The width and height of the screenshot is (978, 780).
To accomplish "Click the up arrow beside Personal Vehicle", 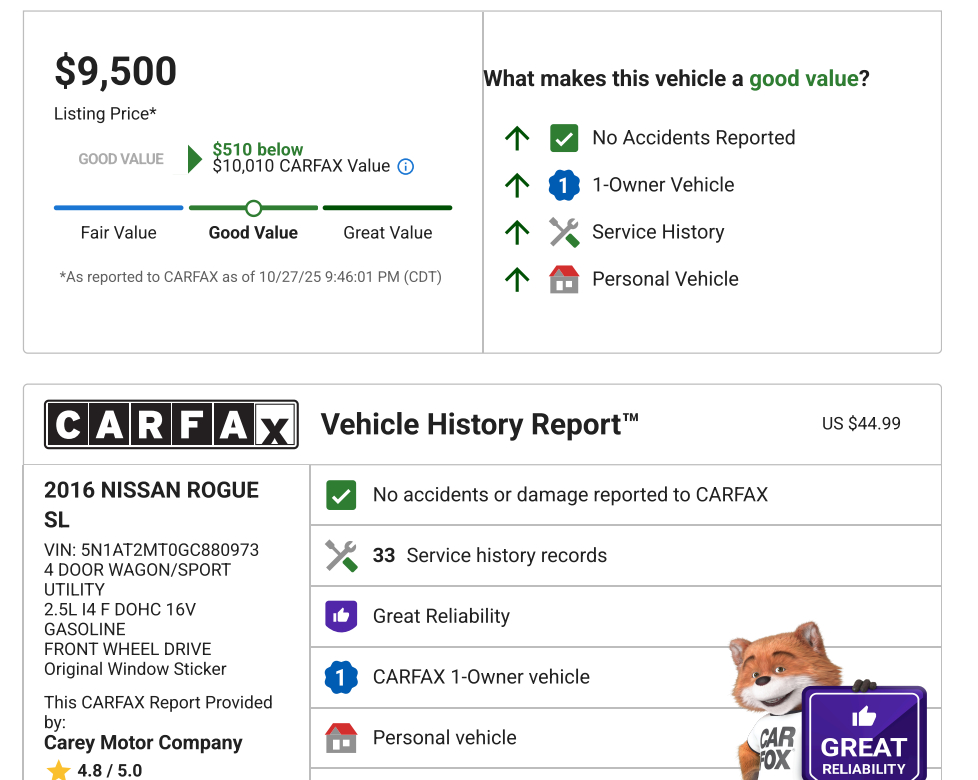I will point(517,279).
